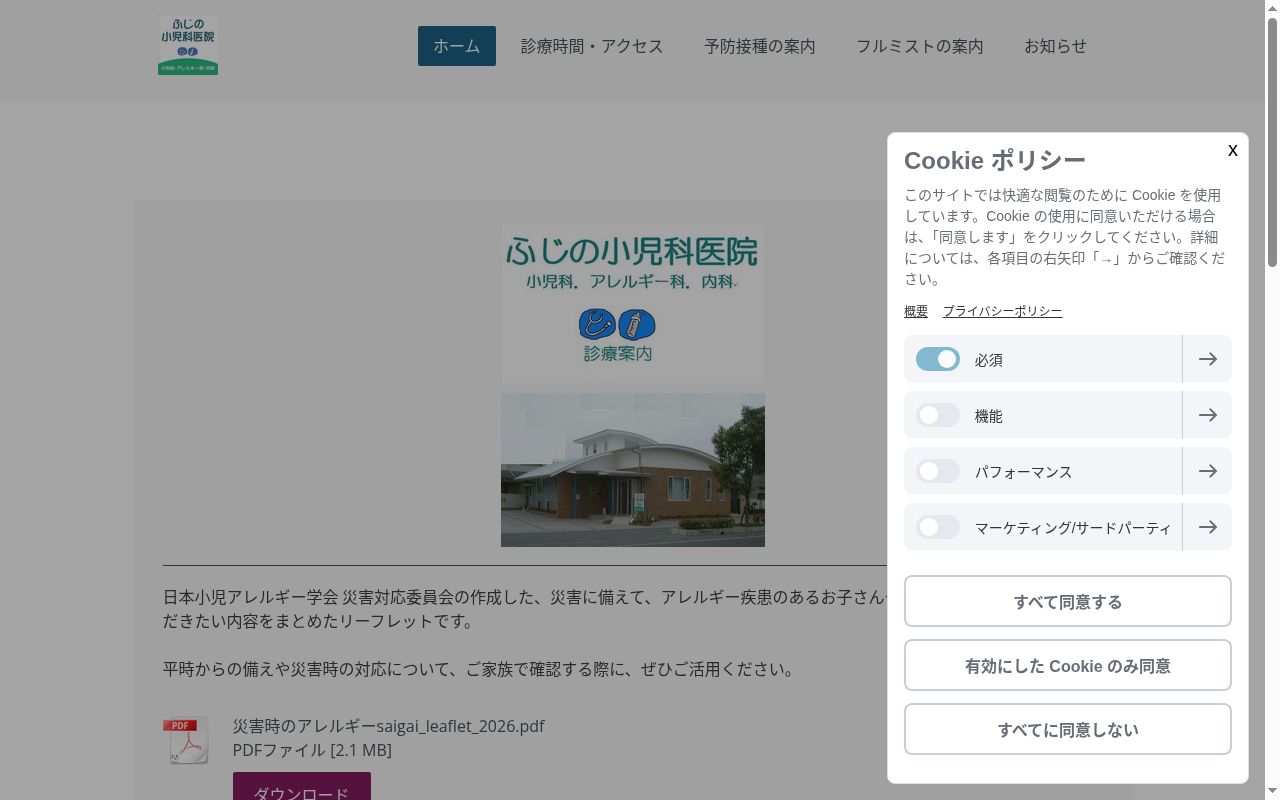Click the ダウンロード button
The height and width of the screenshot is (800, 1280).
pyautogui.click(x=302, y=787)
